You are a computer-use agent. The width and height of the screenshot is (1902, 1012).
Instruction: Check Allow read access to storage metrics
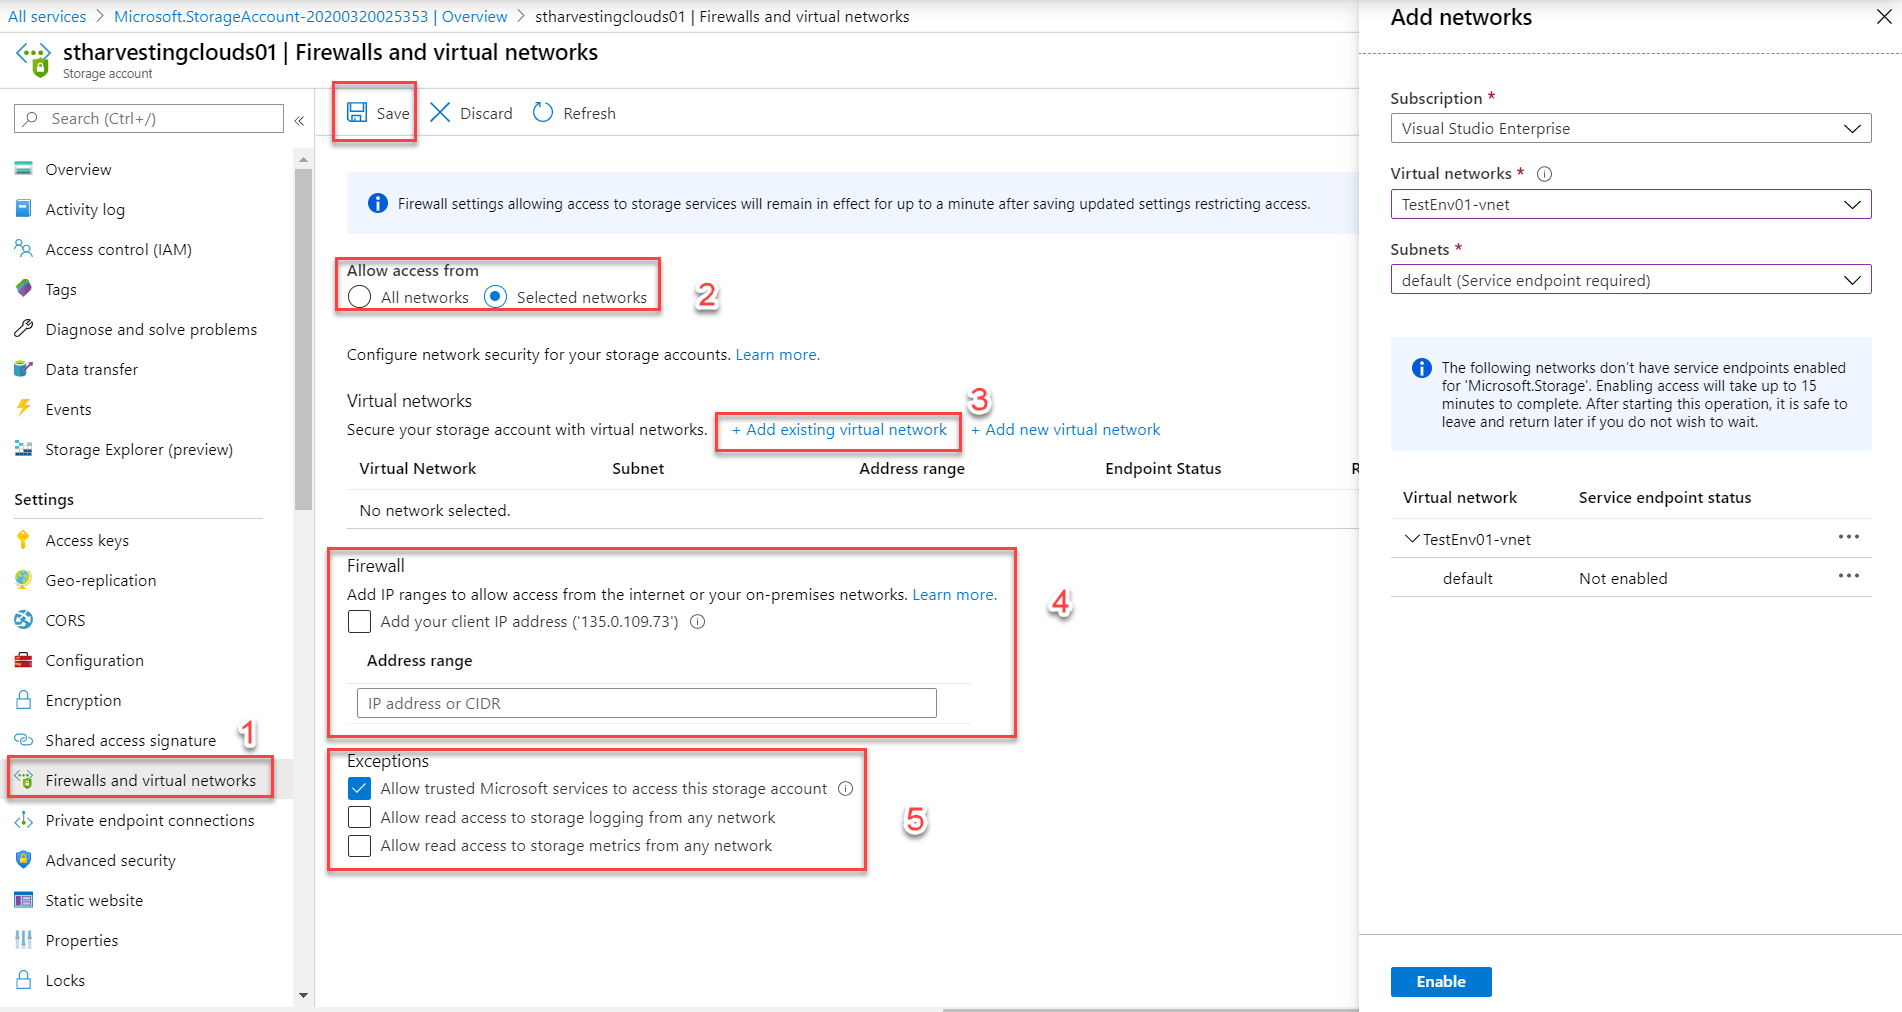[x=359, y=846]
